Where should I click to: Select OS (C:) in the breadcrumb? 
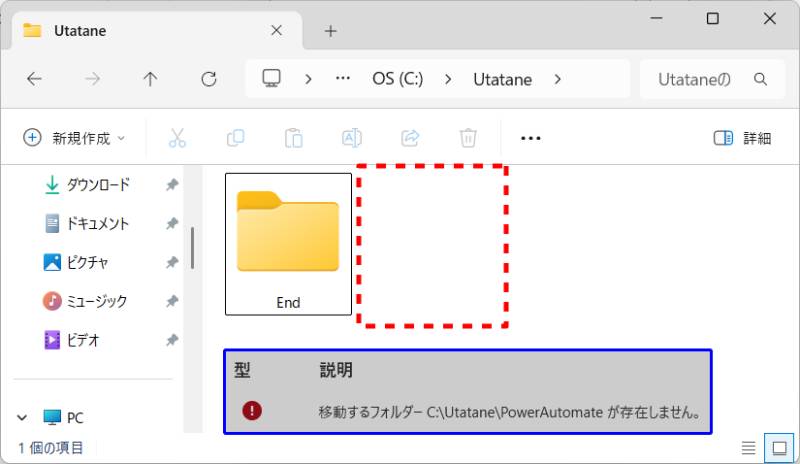397,79
